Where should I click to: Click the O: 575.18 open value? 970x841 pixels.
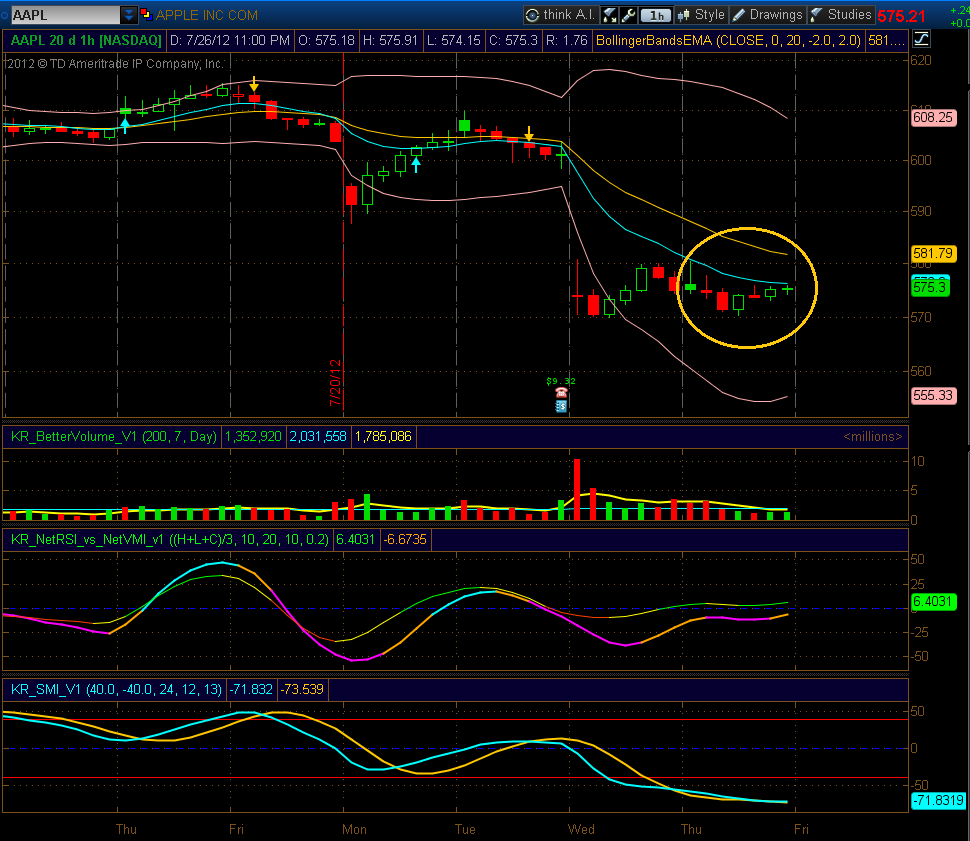[326, 41]
